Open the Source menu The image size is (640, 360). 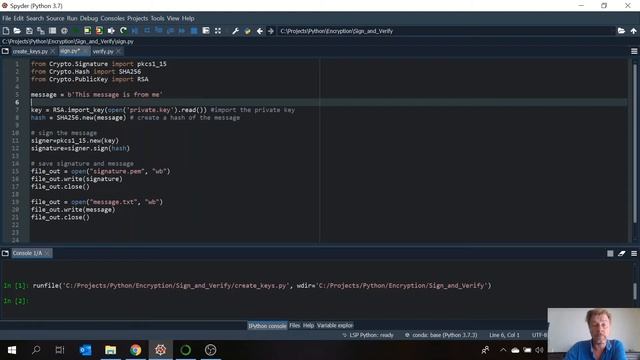pyautogui.click(x=55, y=18)
